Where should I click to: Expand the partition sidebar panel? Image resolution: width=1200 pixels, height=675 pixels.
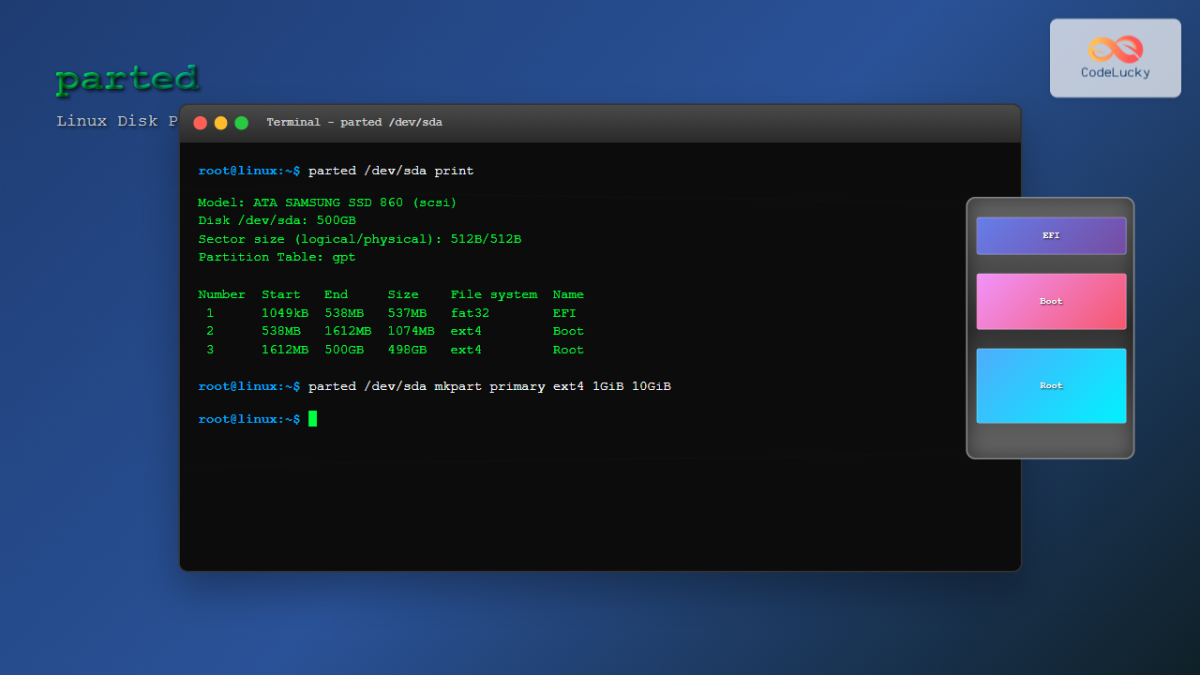[1050, 327]
